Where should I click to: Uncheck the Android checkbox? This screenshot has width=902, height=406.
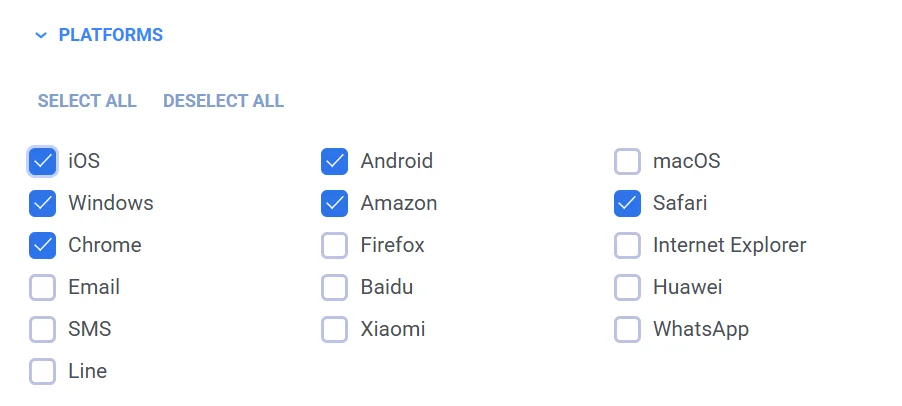(x=335, y=161)
